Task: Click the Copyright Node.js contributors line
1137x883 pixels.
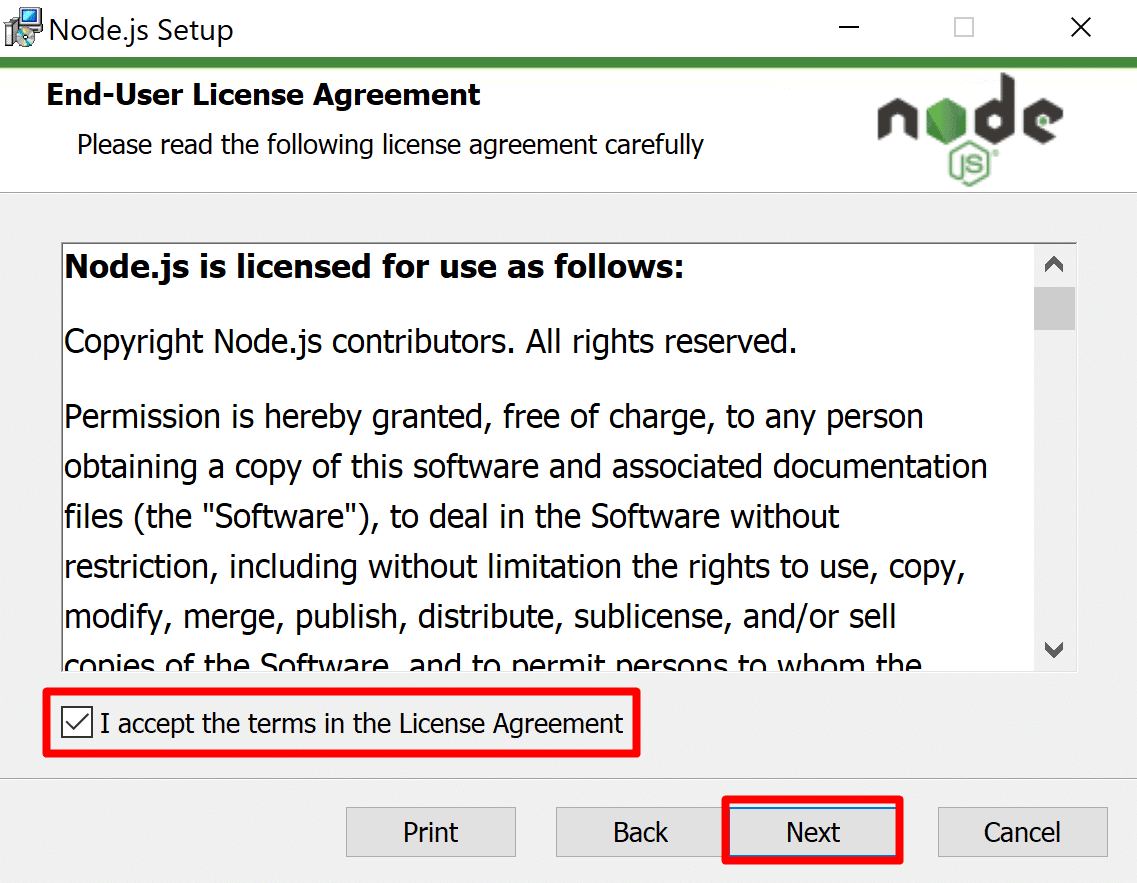Action: pos(430,342)
